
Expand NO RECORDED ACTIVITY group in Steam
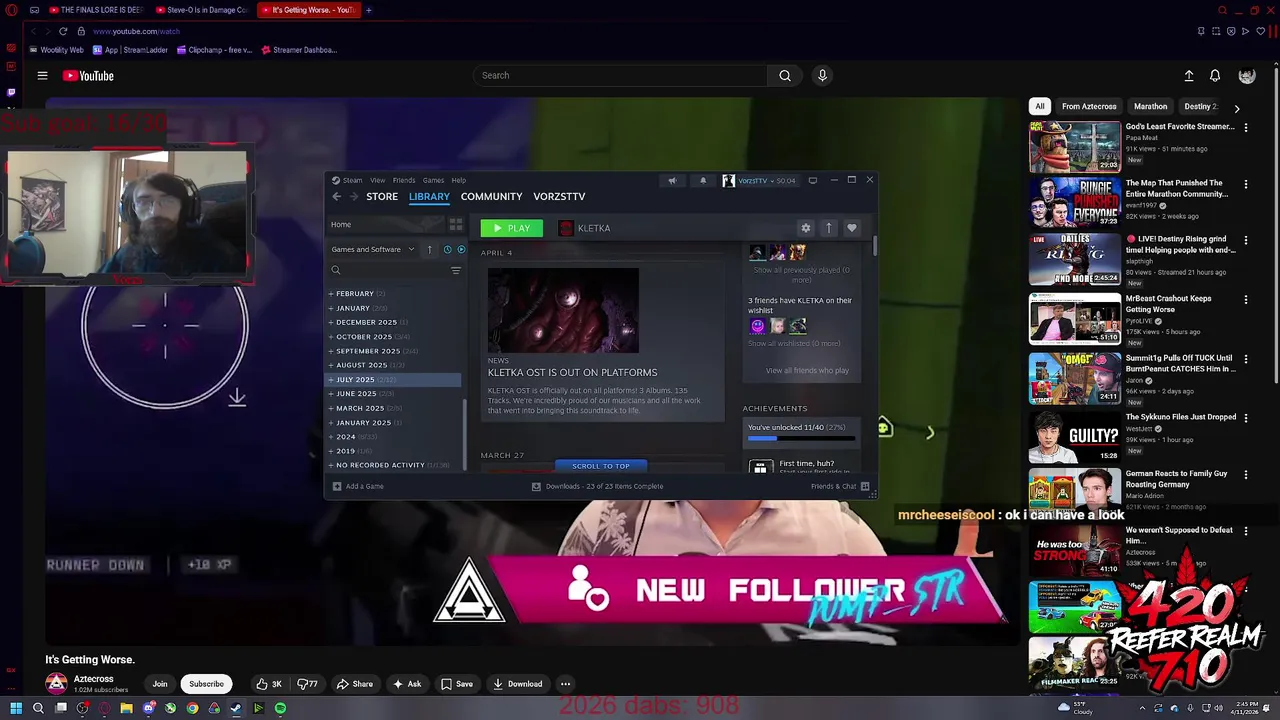point(394,465)
